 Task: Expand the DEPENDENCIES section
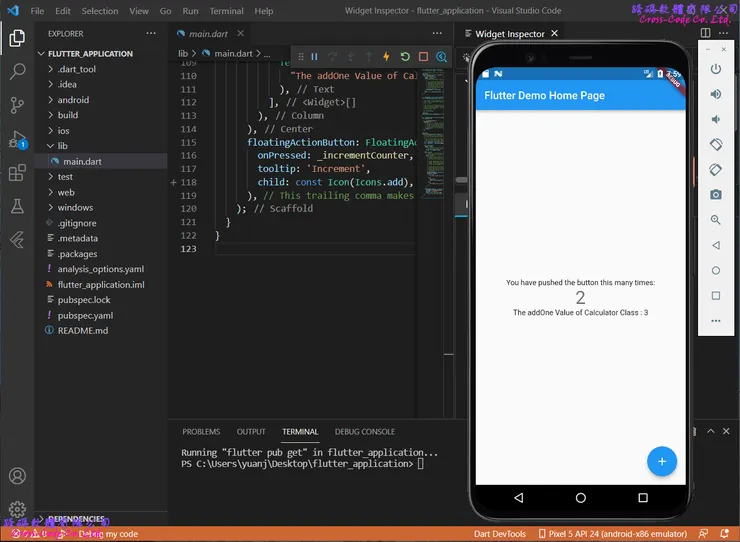[75, 519]
